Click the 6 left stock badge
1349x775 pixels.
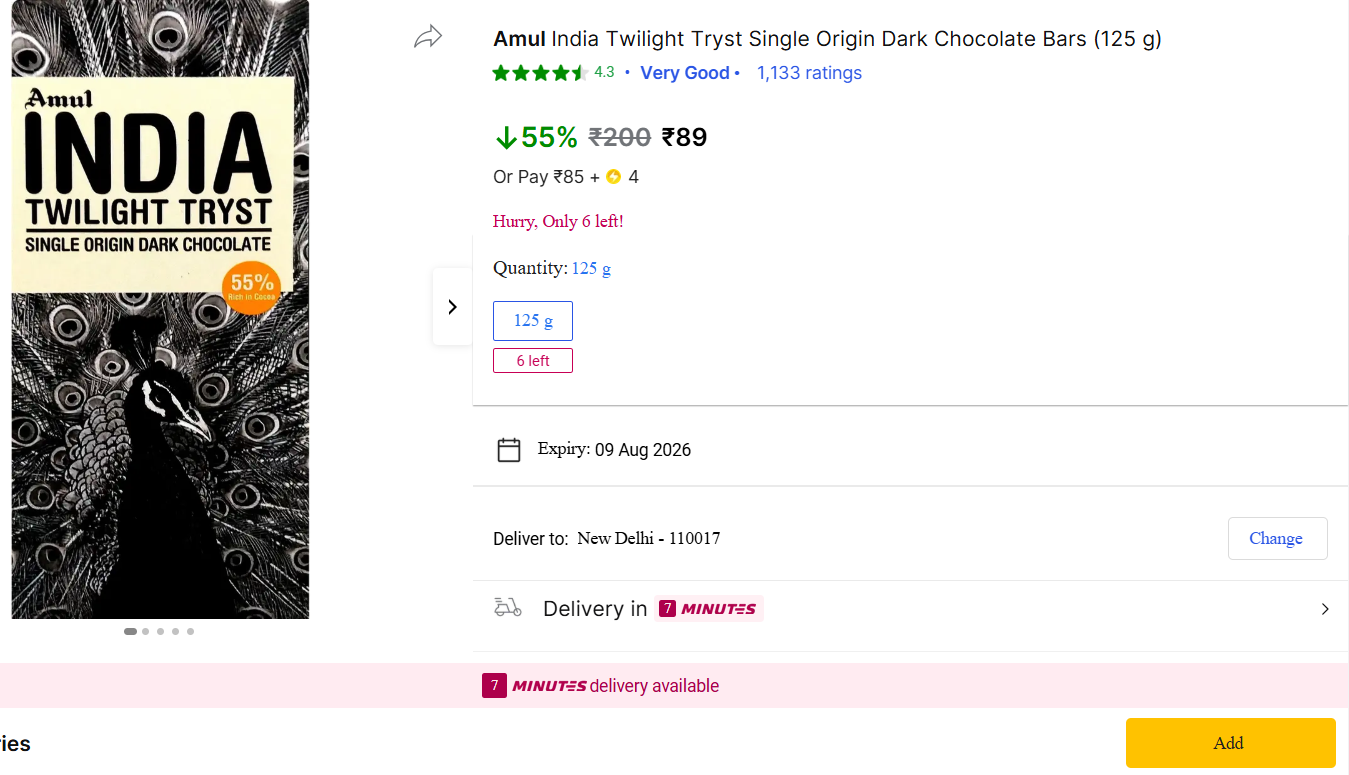tap(533, 361)
